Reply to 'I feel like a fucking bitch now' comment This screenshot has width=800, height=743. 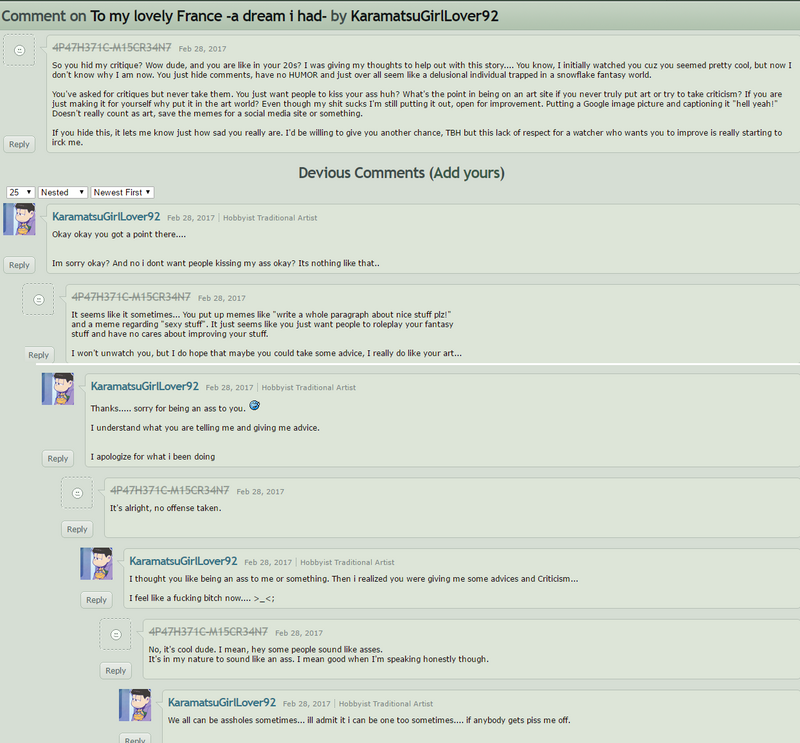pos(96,600)
